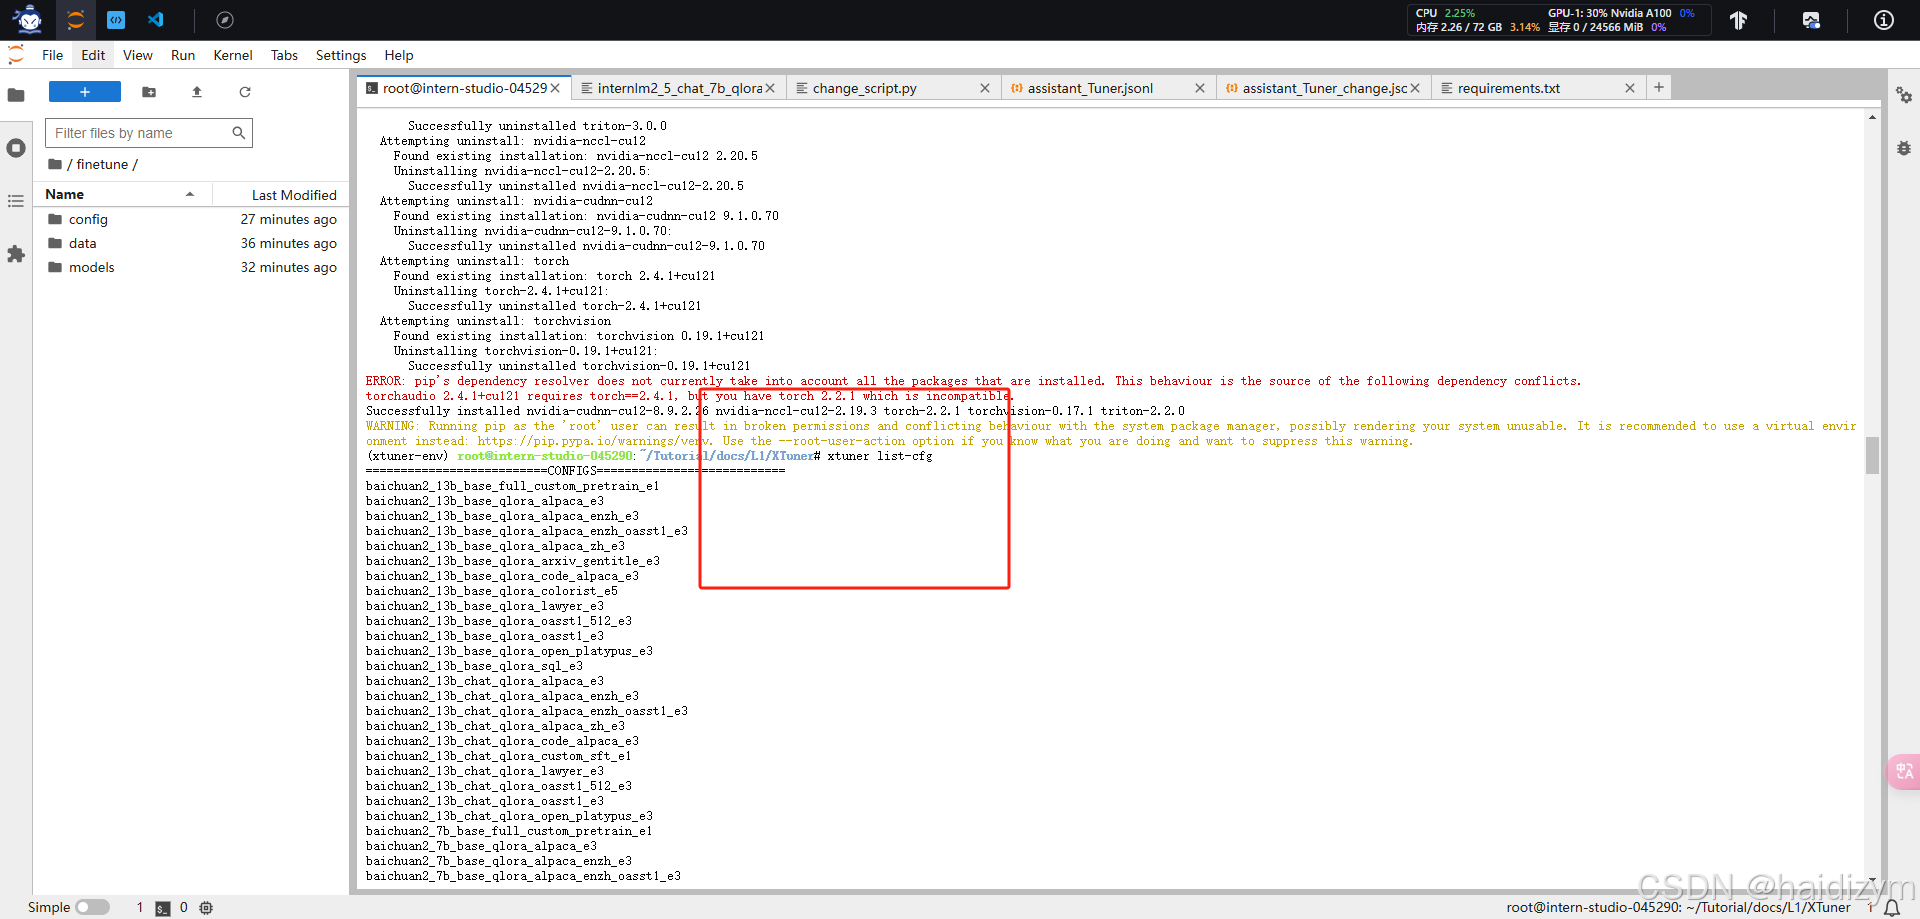Close the assistant_Tuner.jsonl tab
The width and height of the screenshot is (1920, 919).
pos(1200,88)
